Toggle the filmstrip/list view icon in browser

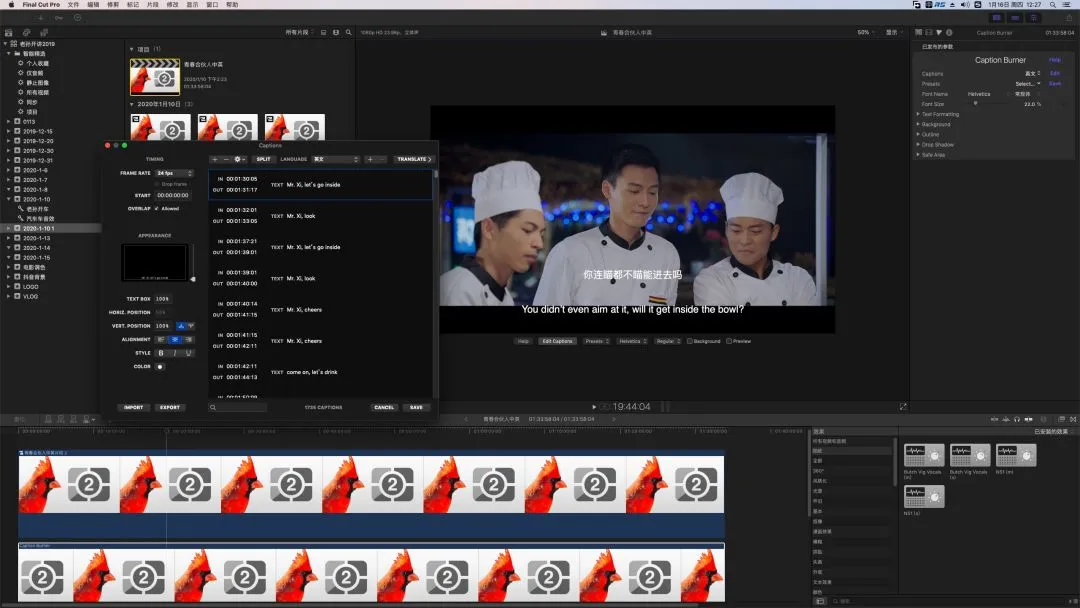click(323, 32)
